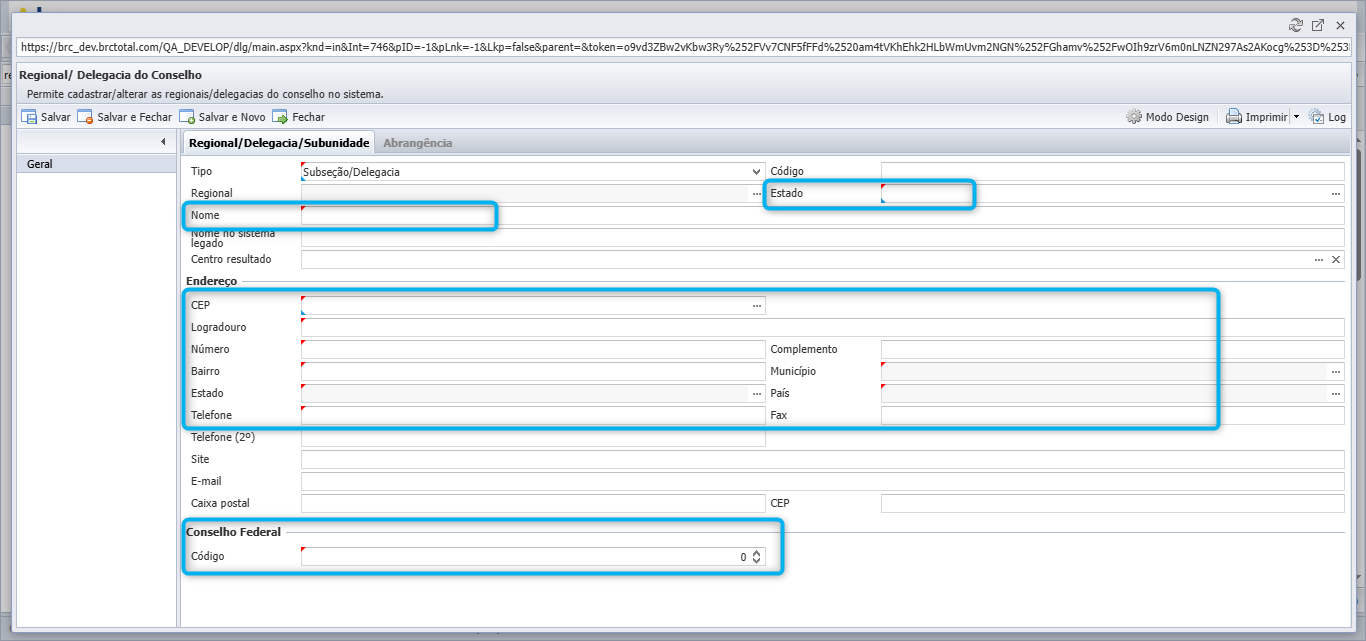Focus the Código field beside Tipo
Image resolution: width=1366 pixels, height=641 pixels.
pyautogui.click(x=1113, y=171)
